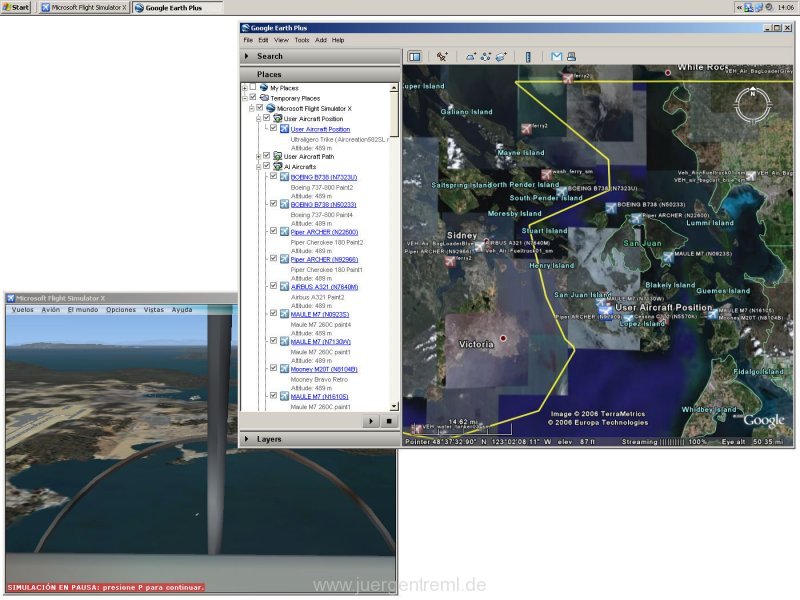Click plane icon of BOEING B738 (N7323U) row
800x600 pixels.
click(284, 177)
